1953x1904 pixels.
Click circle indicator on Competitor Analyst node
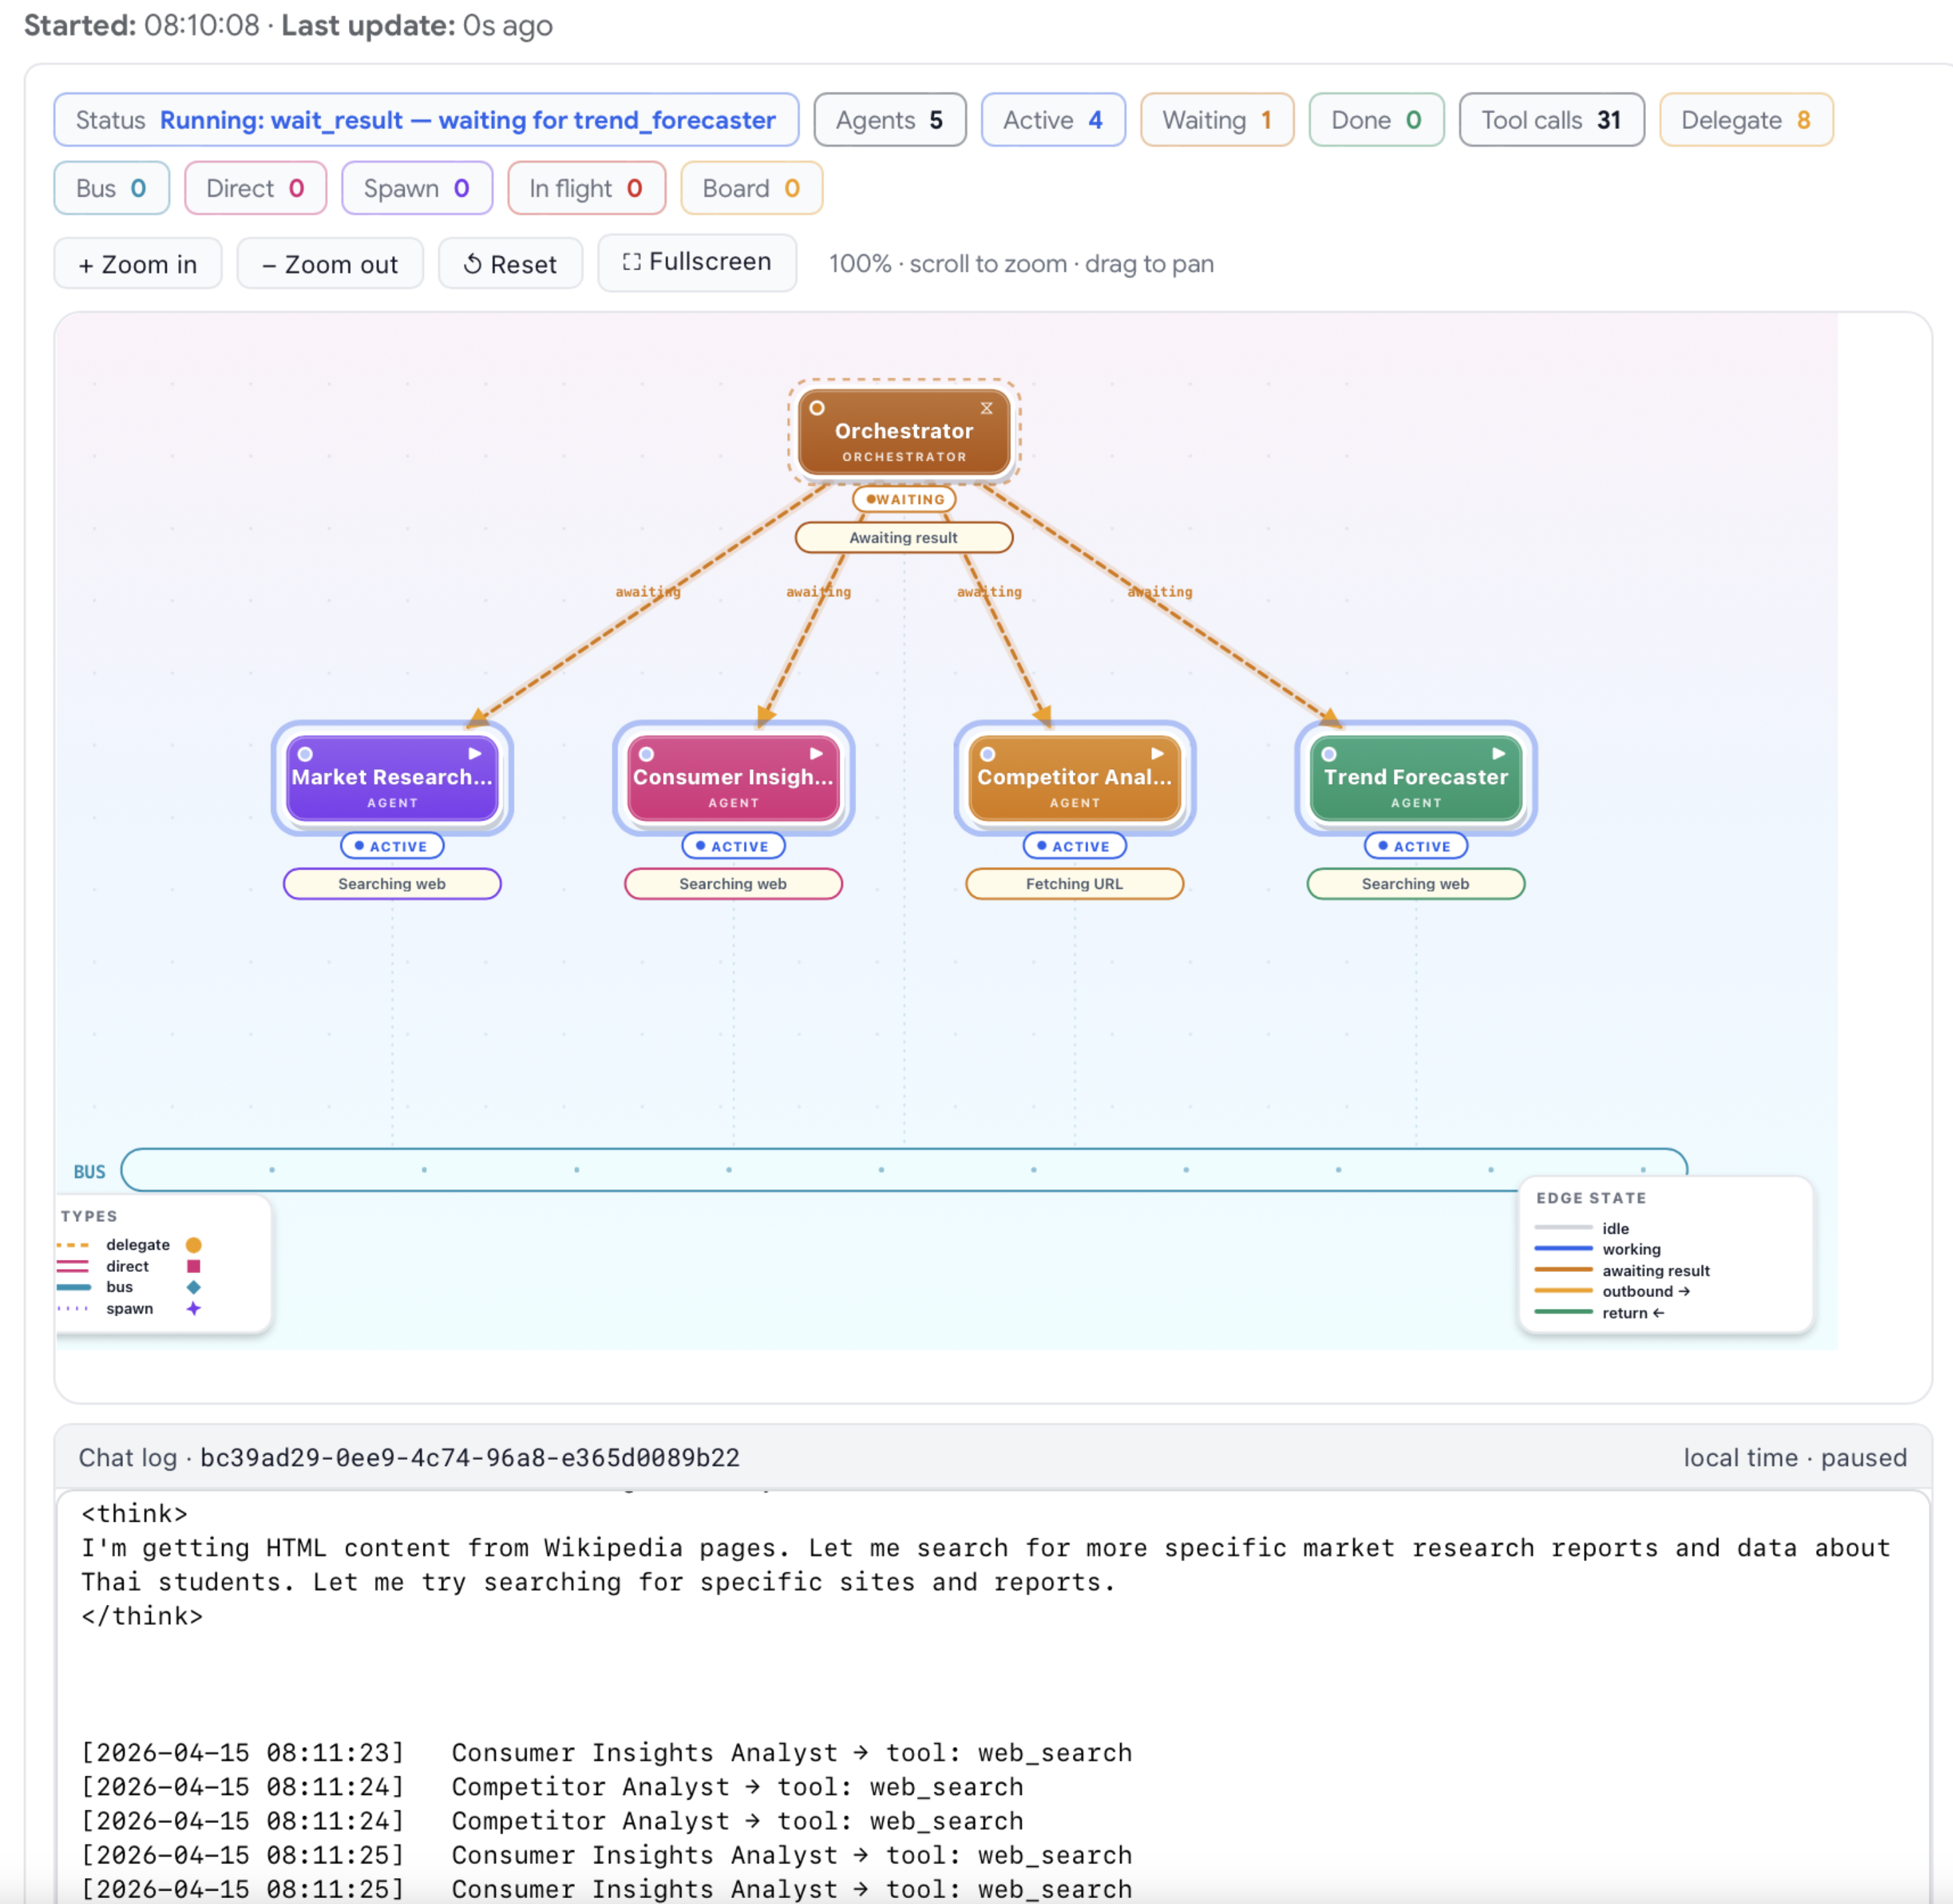[987, 754]
